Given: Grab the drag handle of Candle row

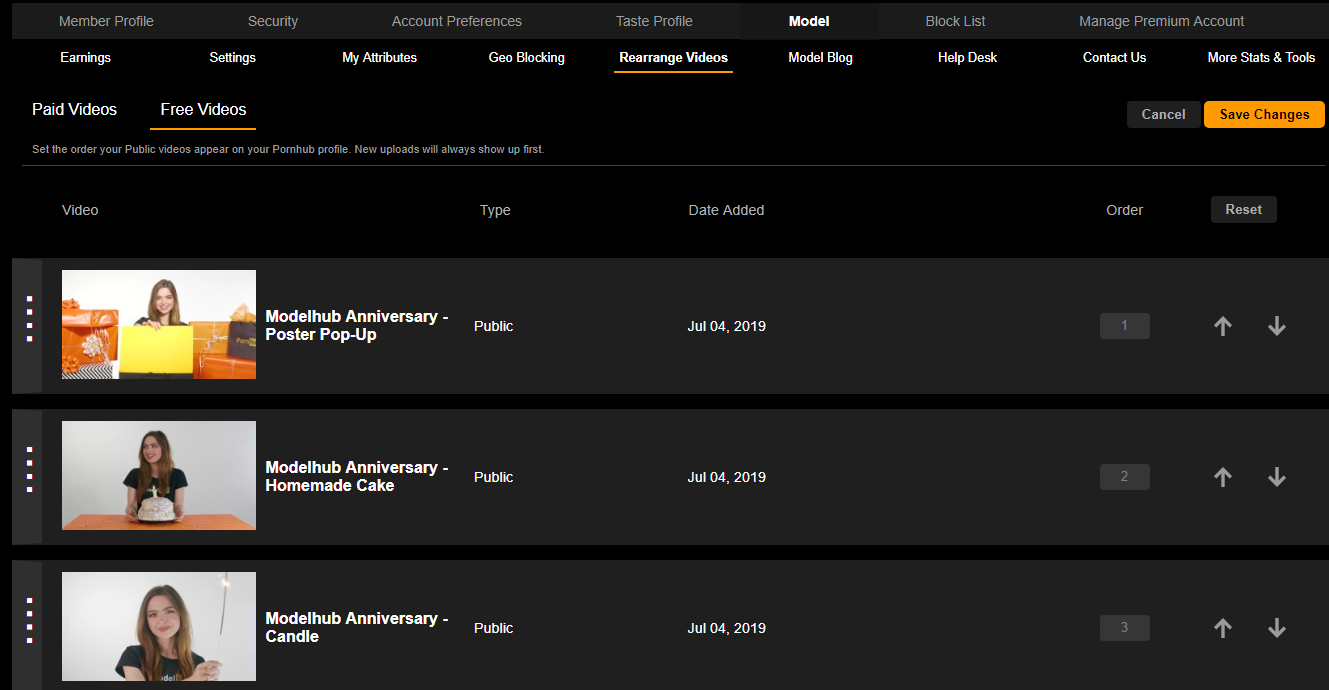Looking at the screenshot, I should [28, 621].
